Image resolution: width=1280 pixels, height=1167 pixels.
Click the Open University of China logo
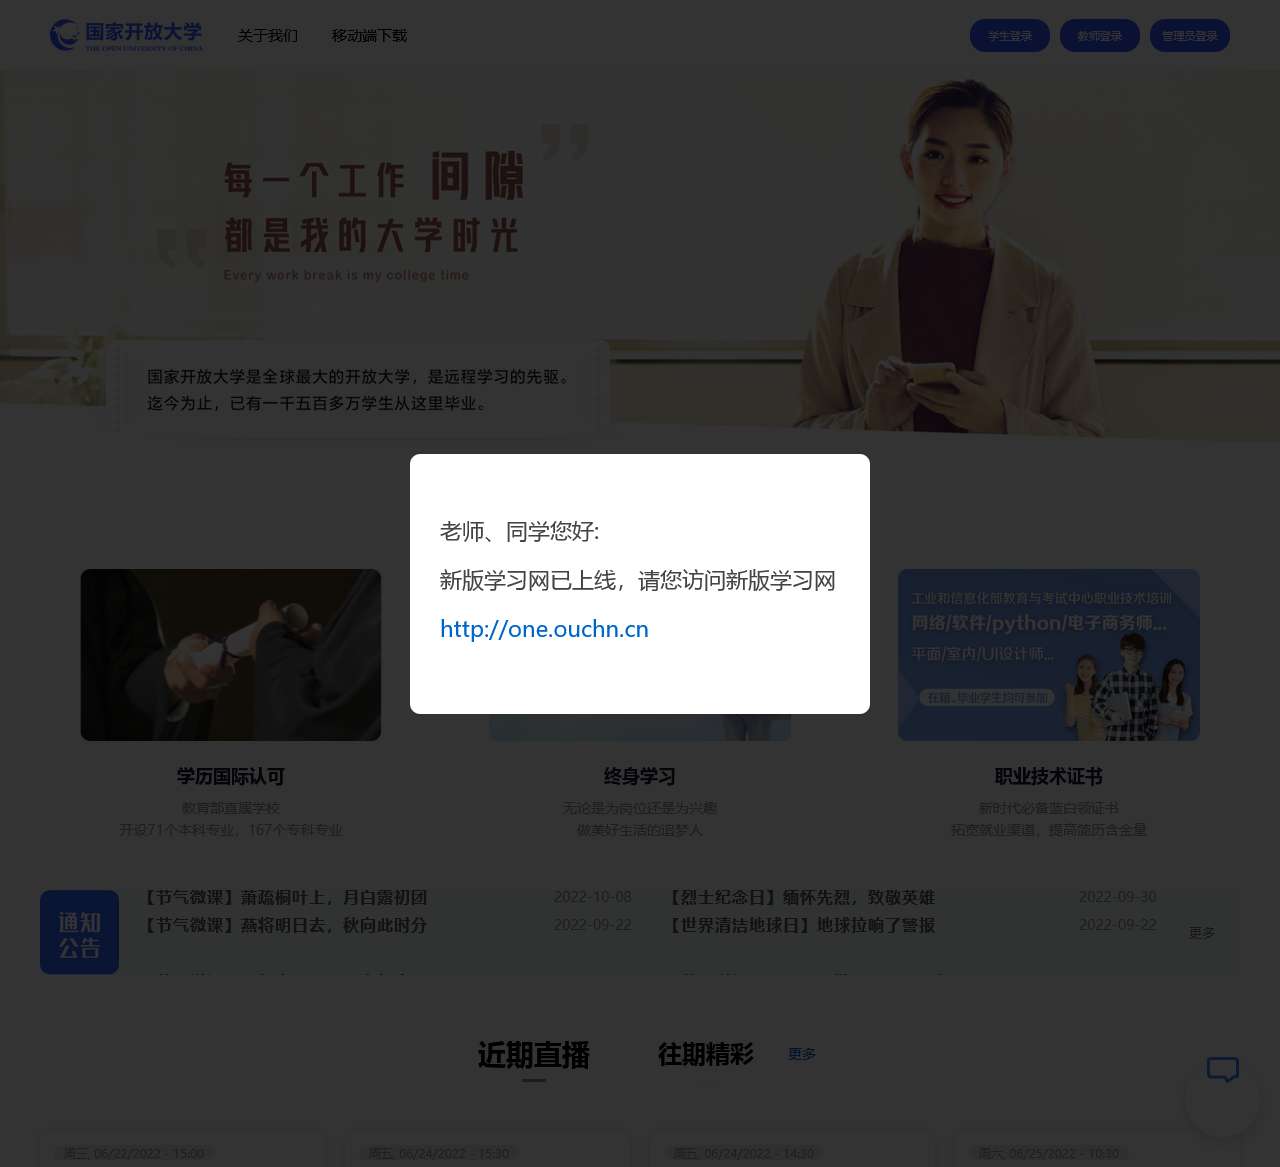127,34
